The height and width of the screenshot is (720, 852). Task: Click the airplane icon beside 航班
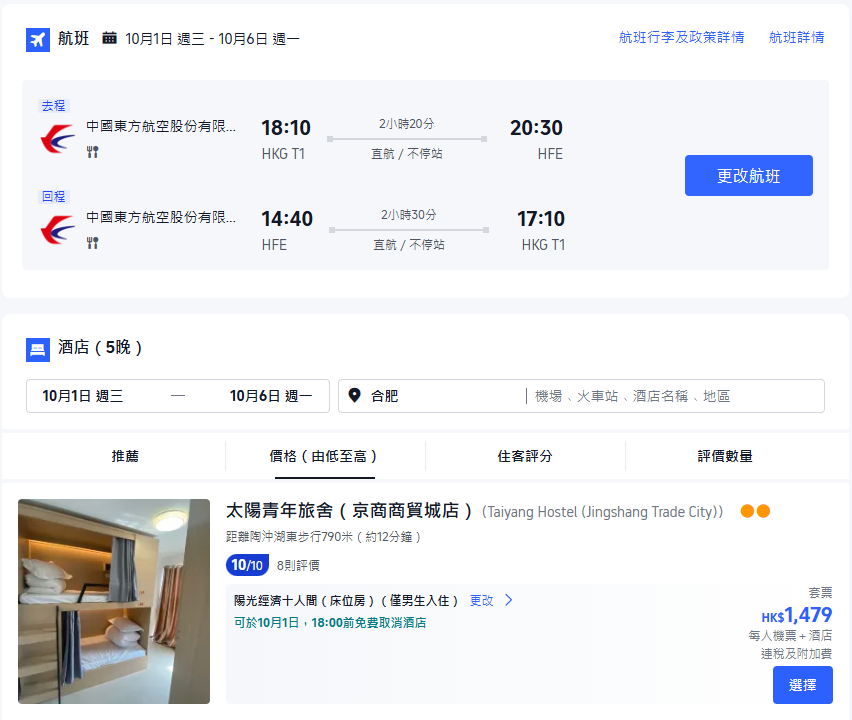point(37,40)
